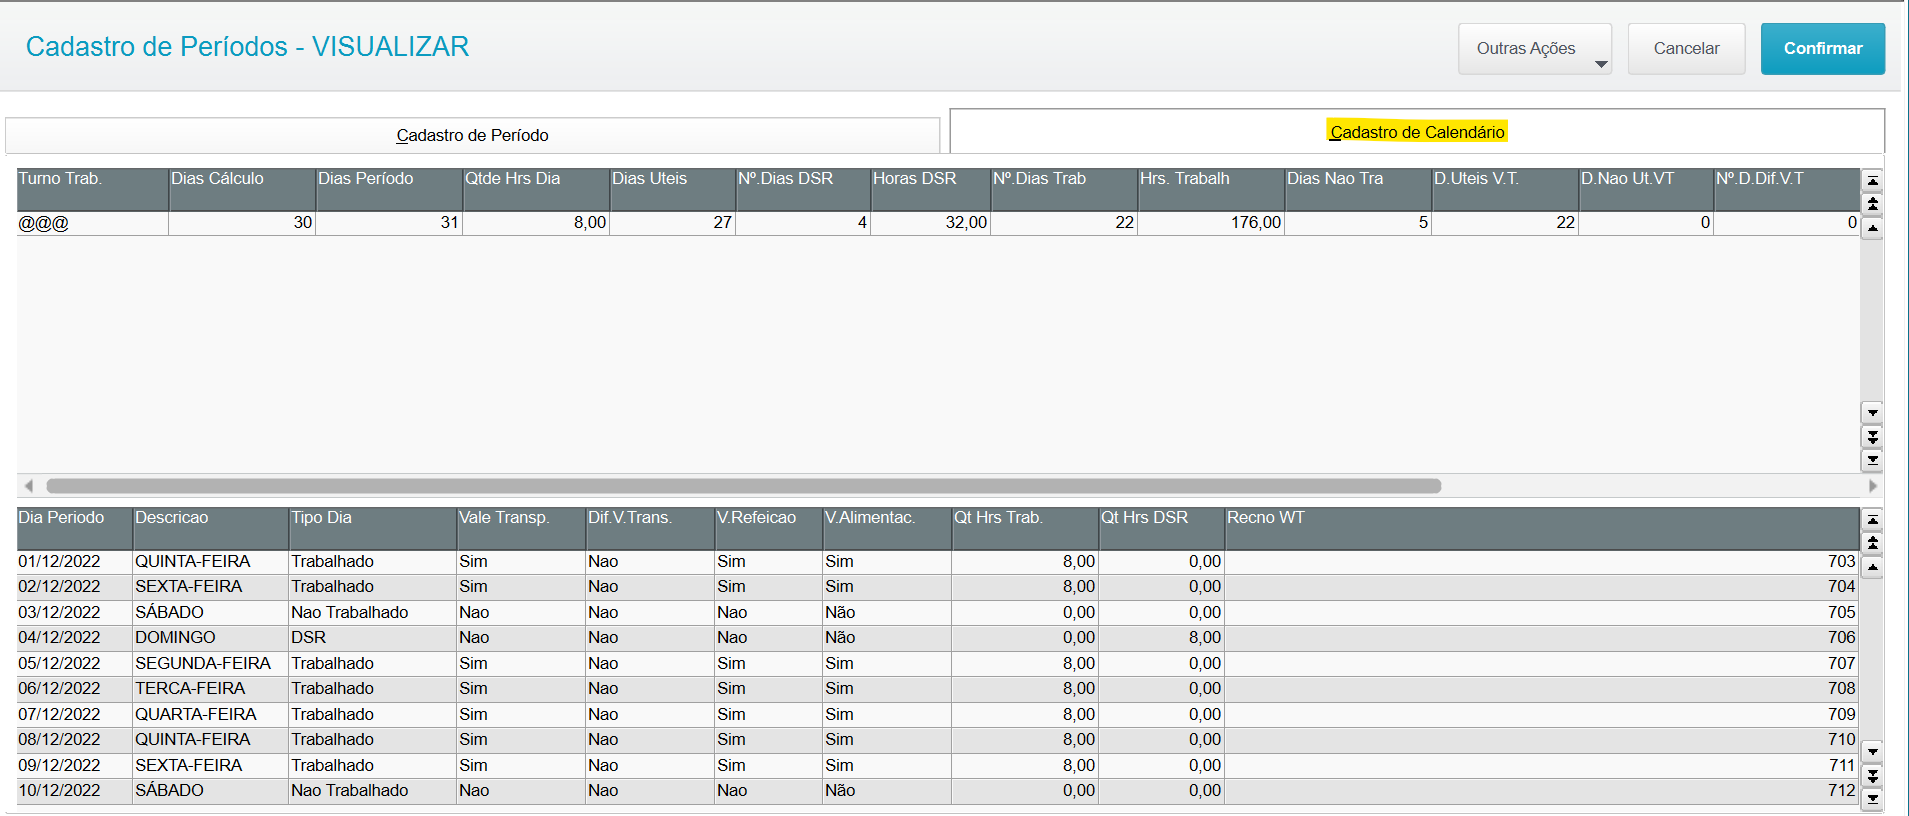
Task: Click the Nº.Dias DSR column header
Action: [x=804, y=189]
